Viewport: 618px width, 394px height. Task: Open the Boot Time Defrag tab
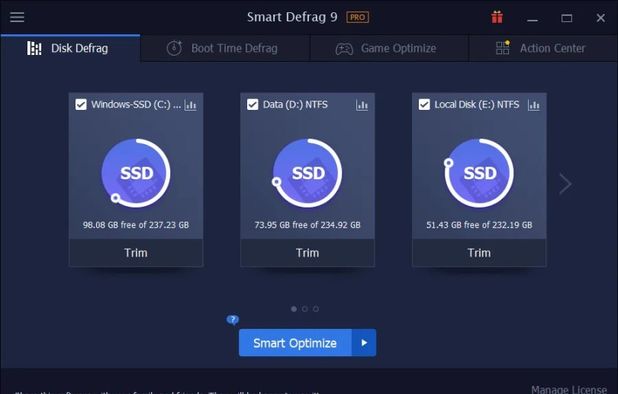[x=225, y=48]
